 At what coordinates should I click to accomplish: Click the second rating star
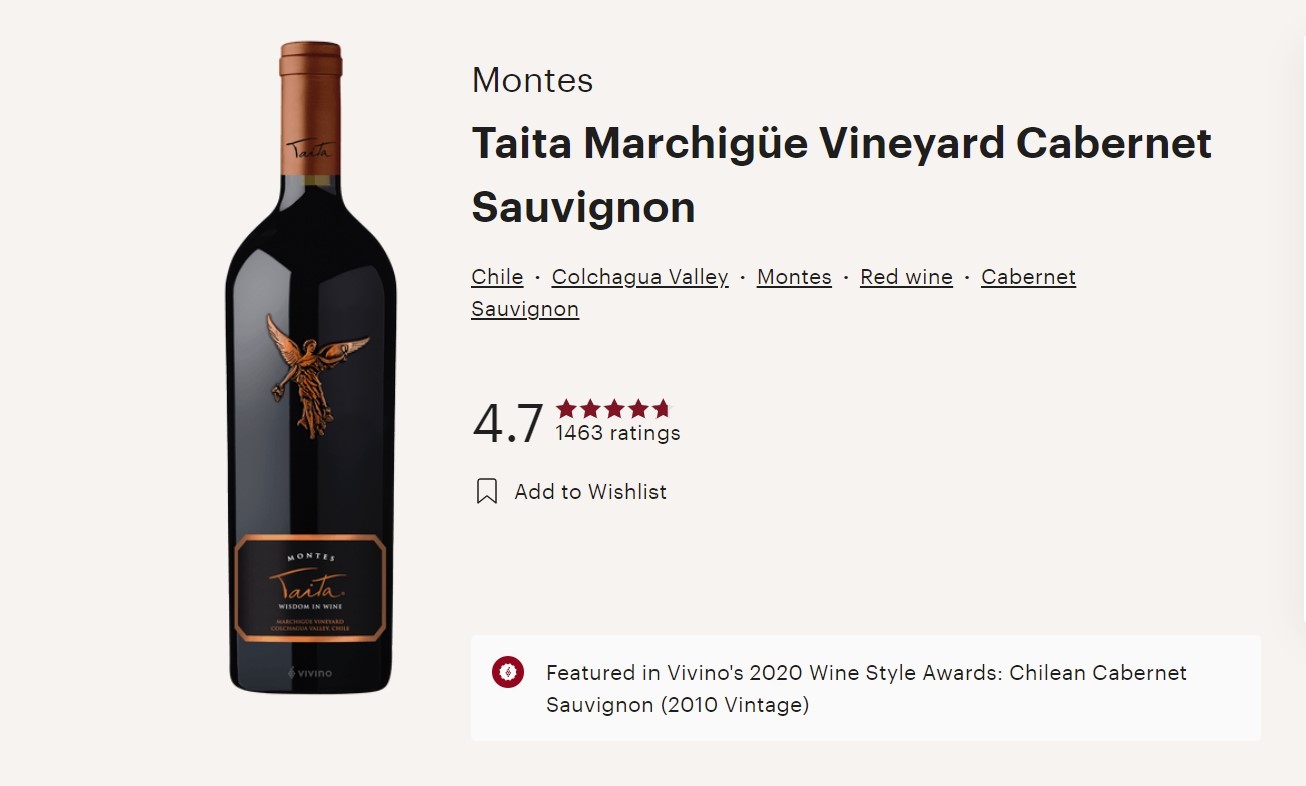coord(589,408)
